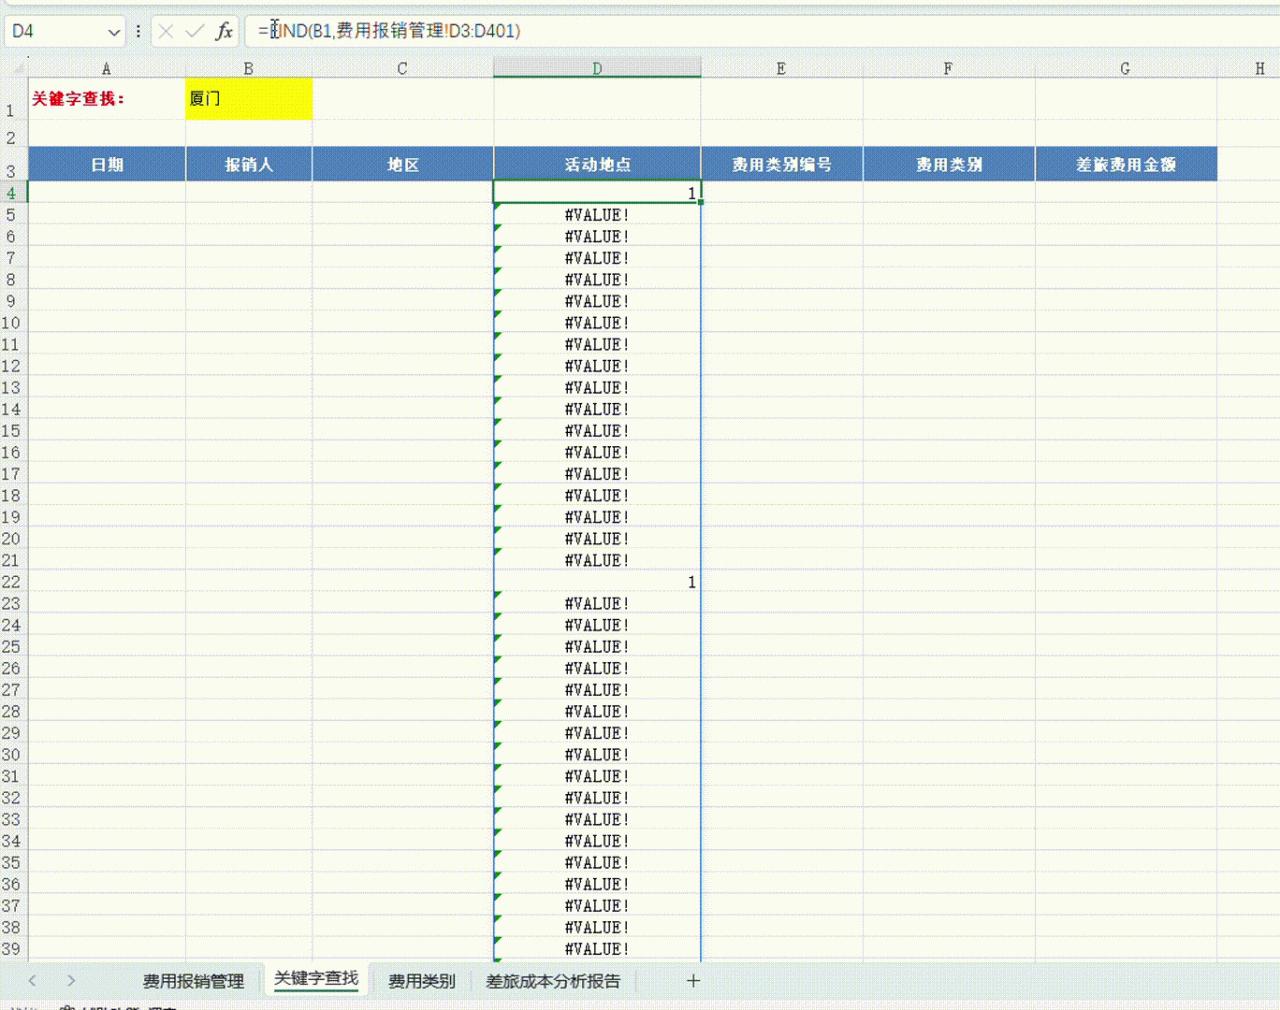
Task: Open the 差旅成本分析报告 sheet tab
Action: [x=553, y=981]
